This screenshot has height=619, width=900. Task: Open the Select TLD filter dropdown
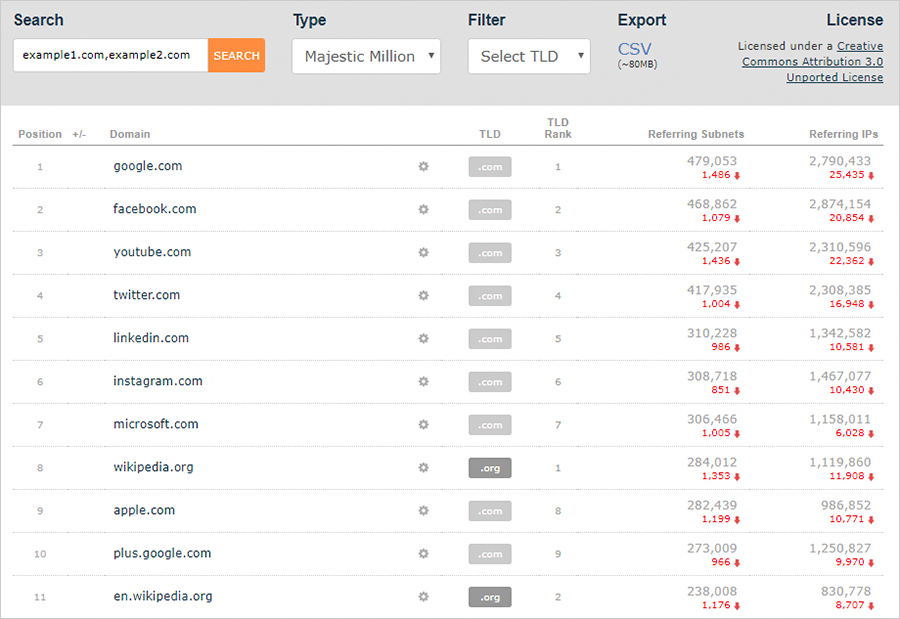(529, 56)
